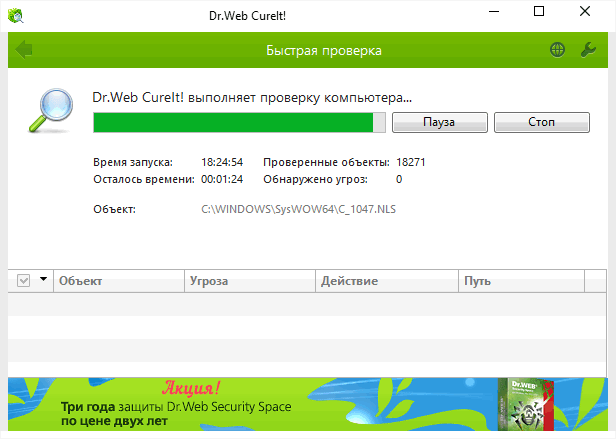Open the wrench settings icon

pyautogui.click(x=588, y=50)
